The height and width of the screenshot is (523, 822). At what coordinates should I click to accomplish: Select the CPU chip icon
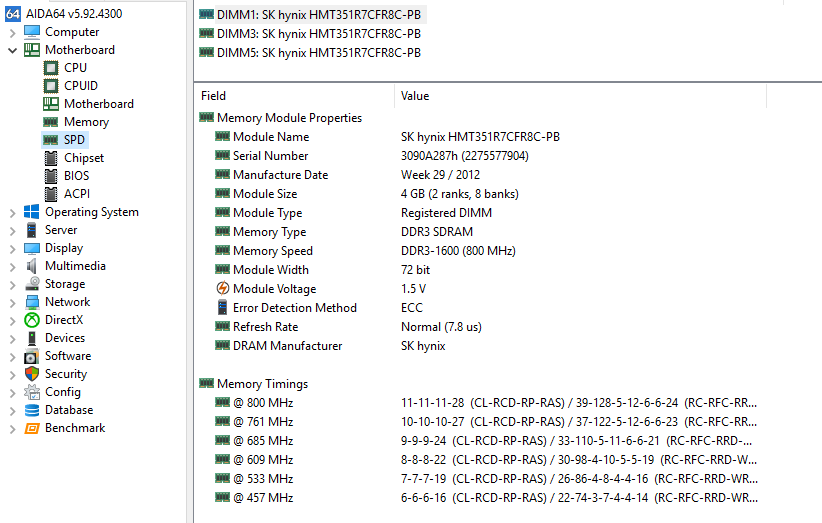tap(51, 68)
